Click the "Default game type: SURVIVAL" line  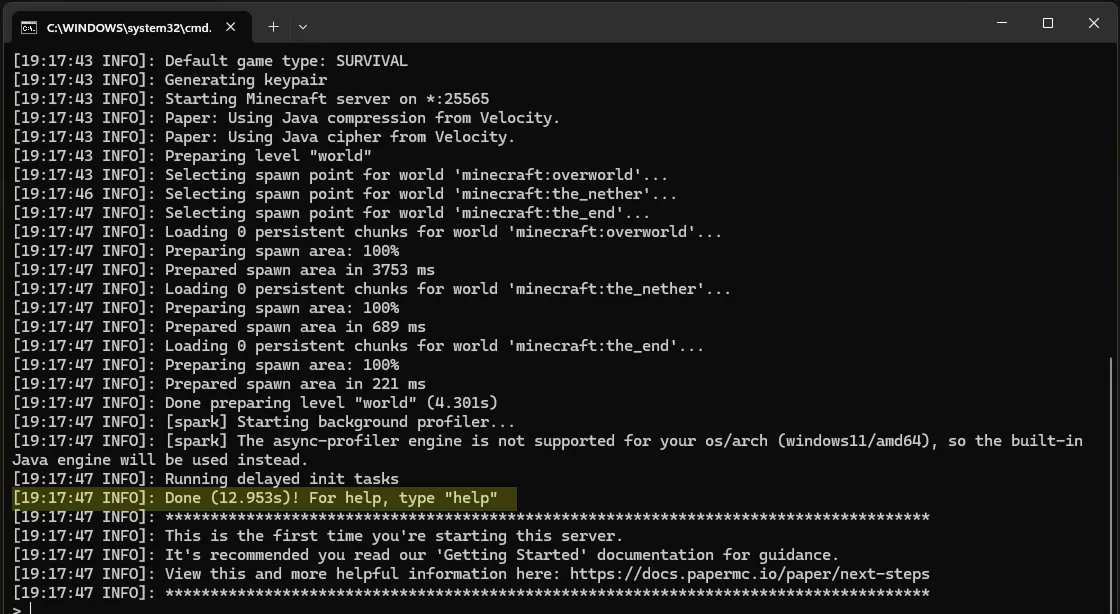(x=286, y=61)
